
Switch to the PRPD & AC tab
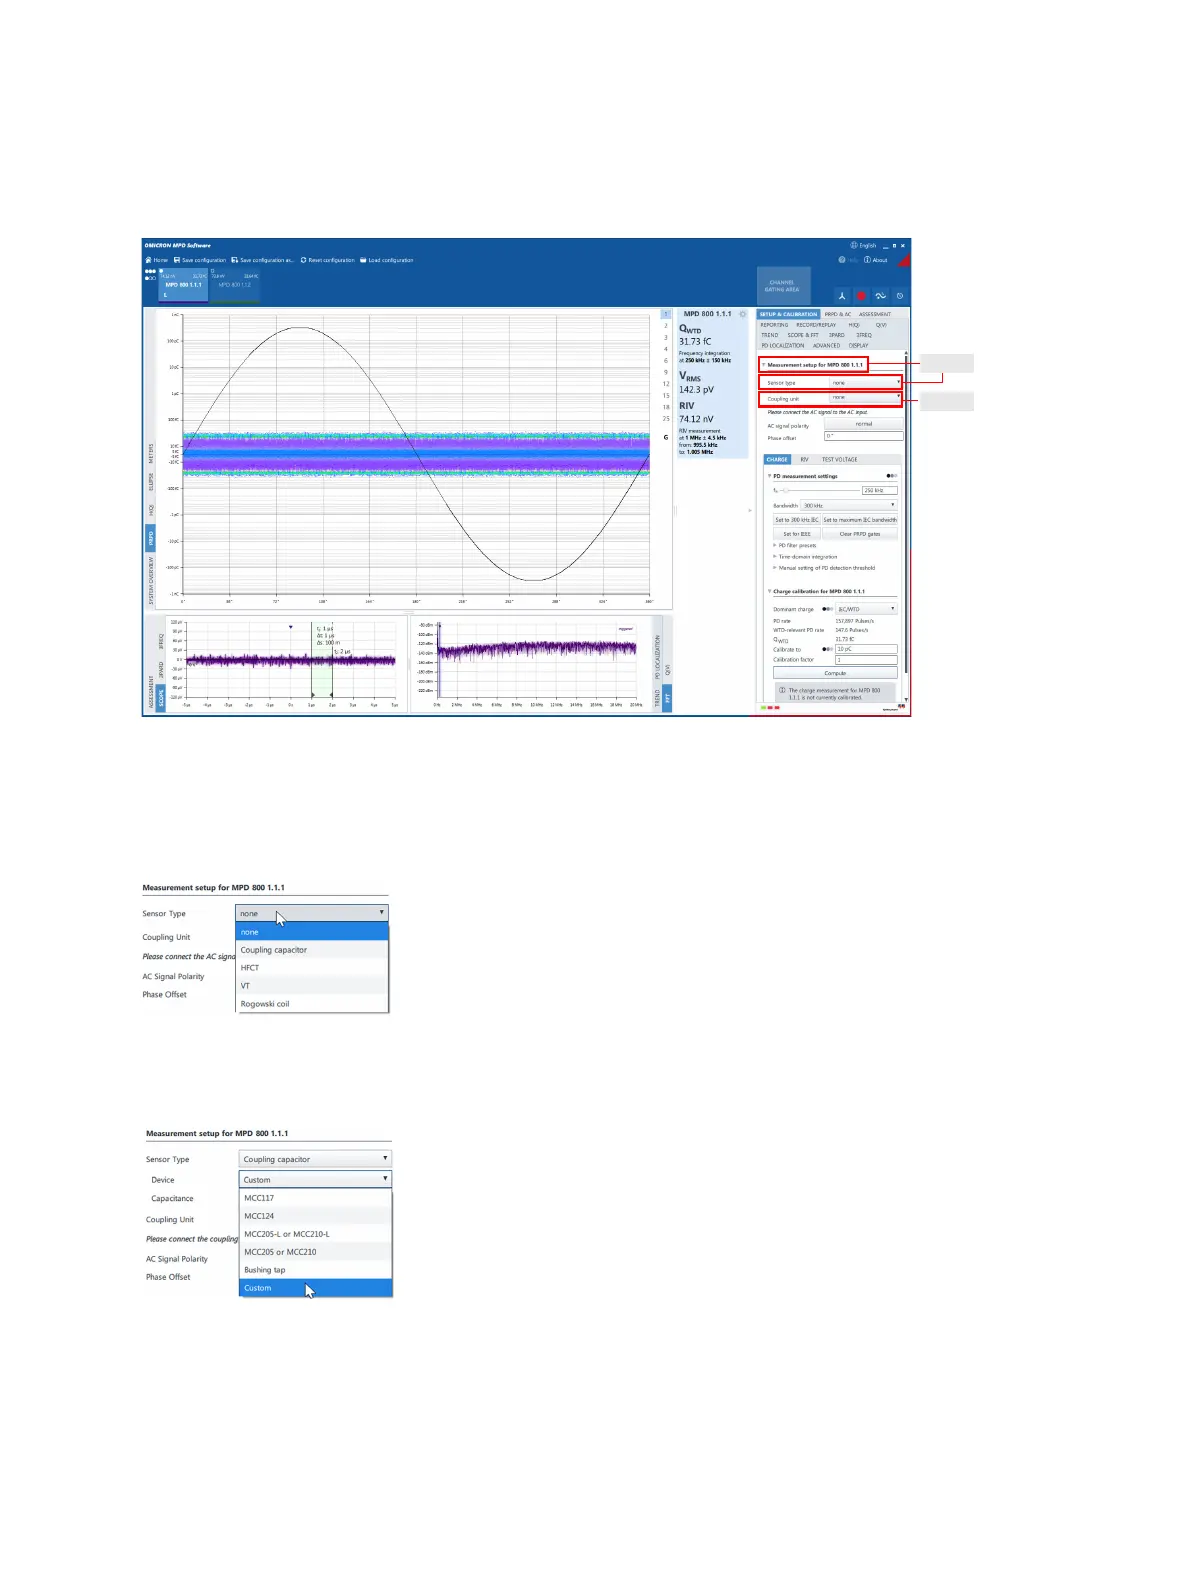838,314
